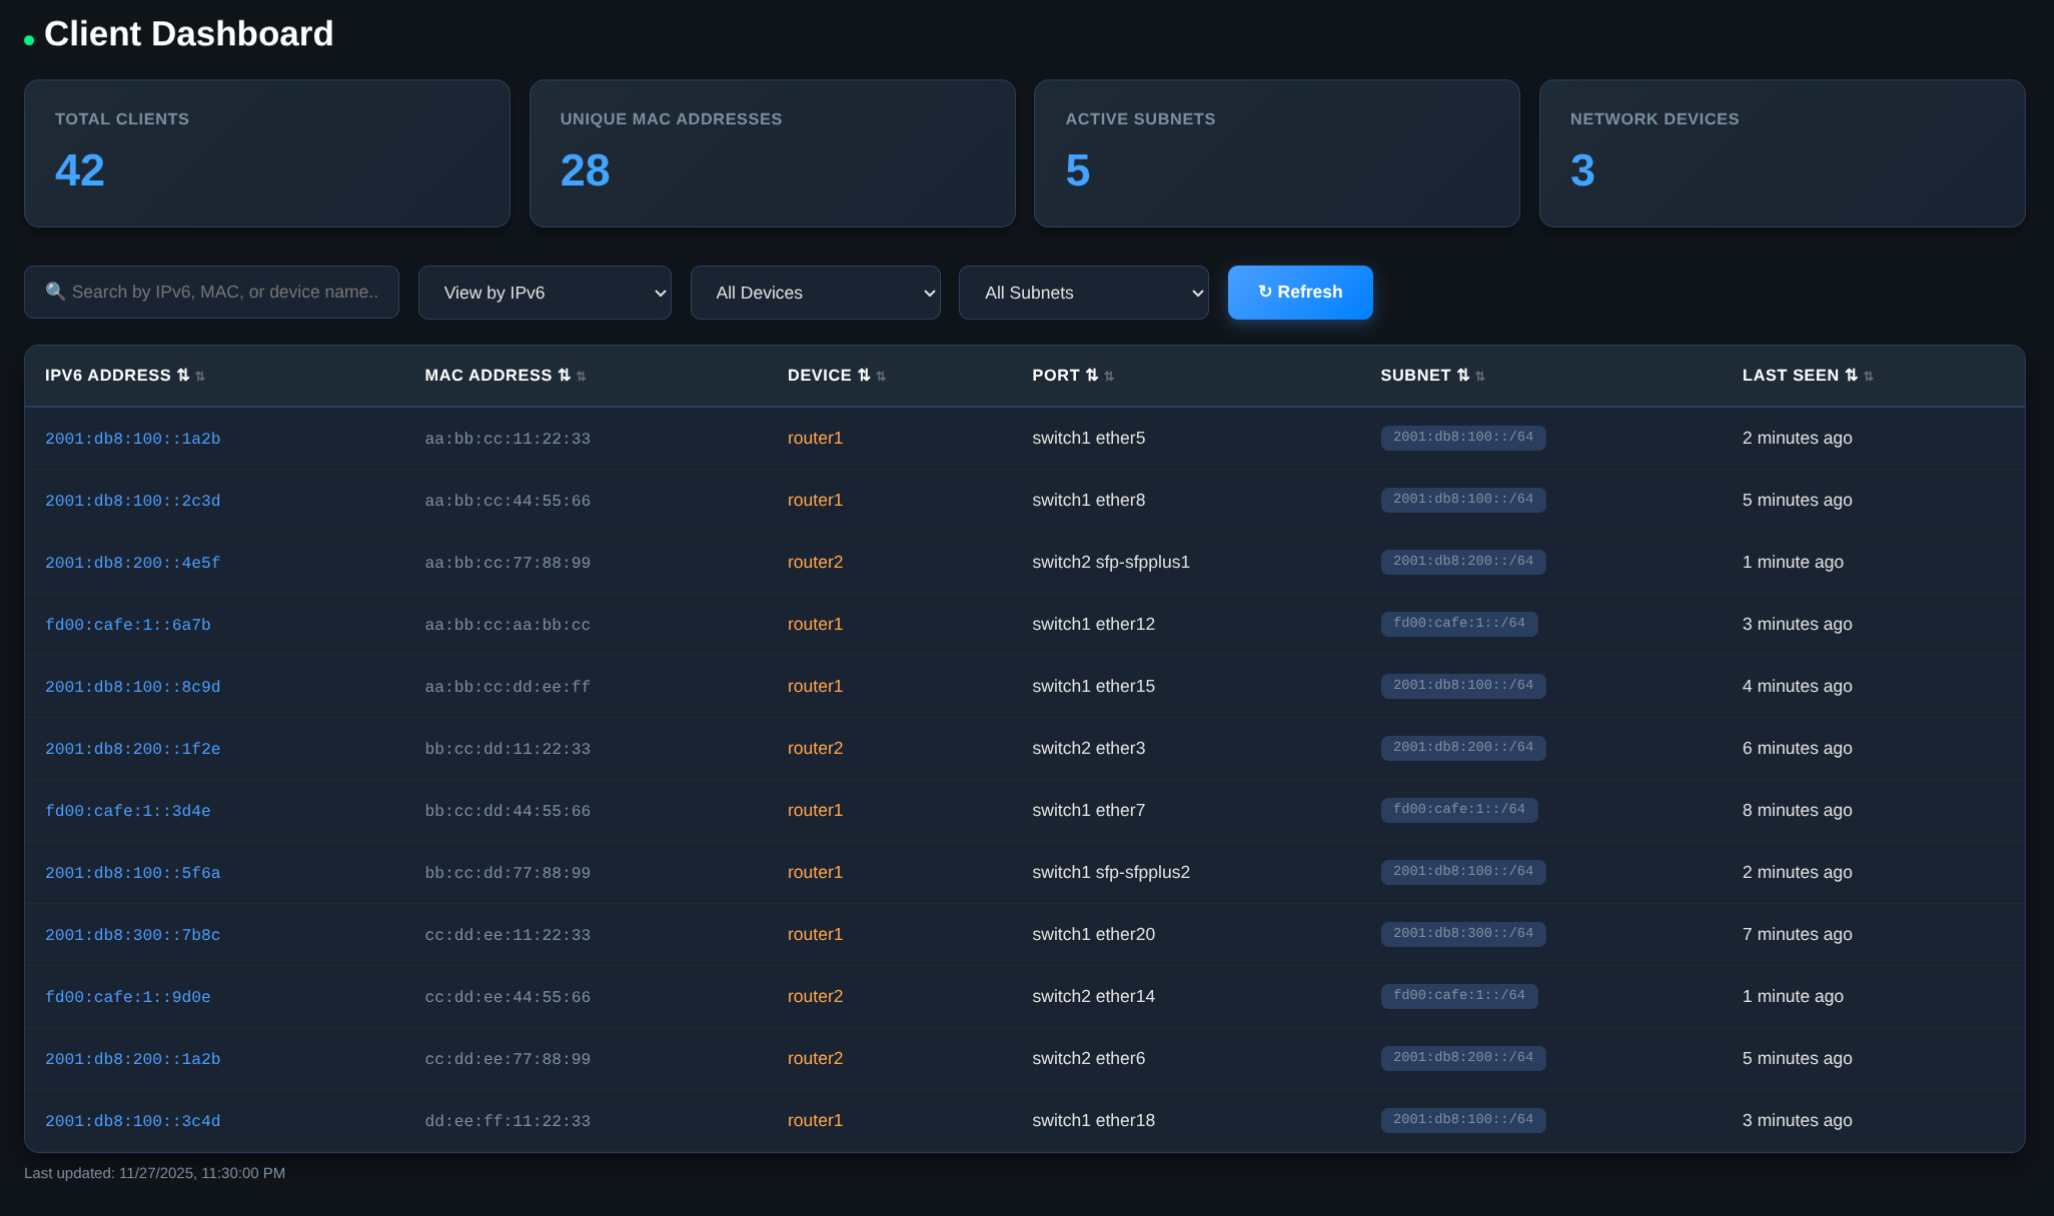Open the View by IPv6 dropdown
The height and width of the screenshot is (1216, 2054).
point(545,292)
